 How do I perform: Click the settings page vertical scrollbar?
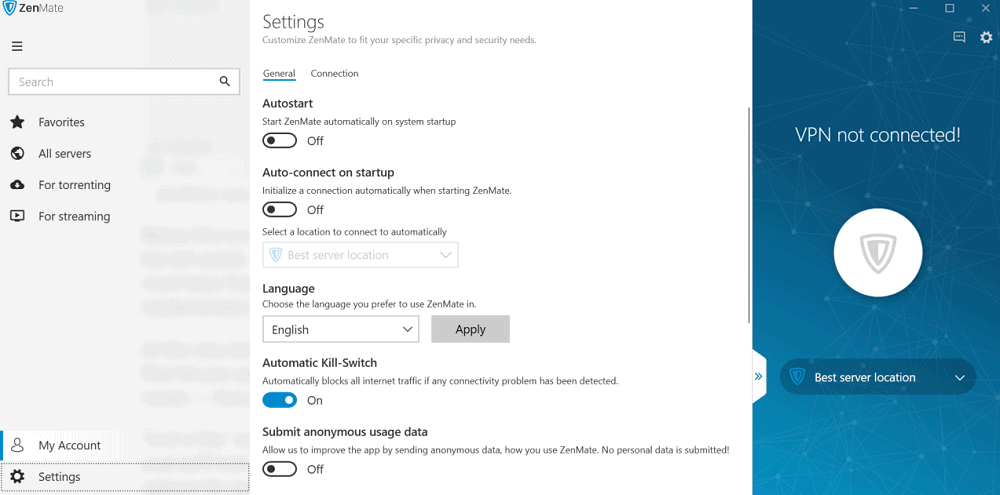click(749, 216)
